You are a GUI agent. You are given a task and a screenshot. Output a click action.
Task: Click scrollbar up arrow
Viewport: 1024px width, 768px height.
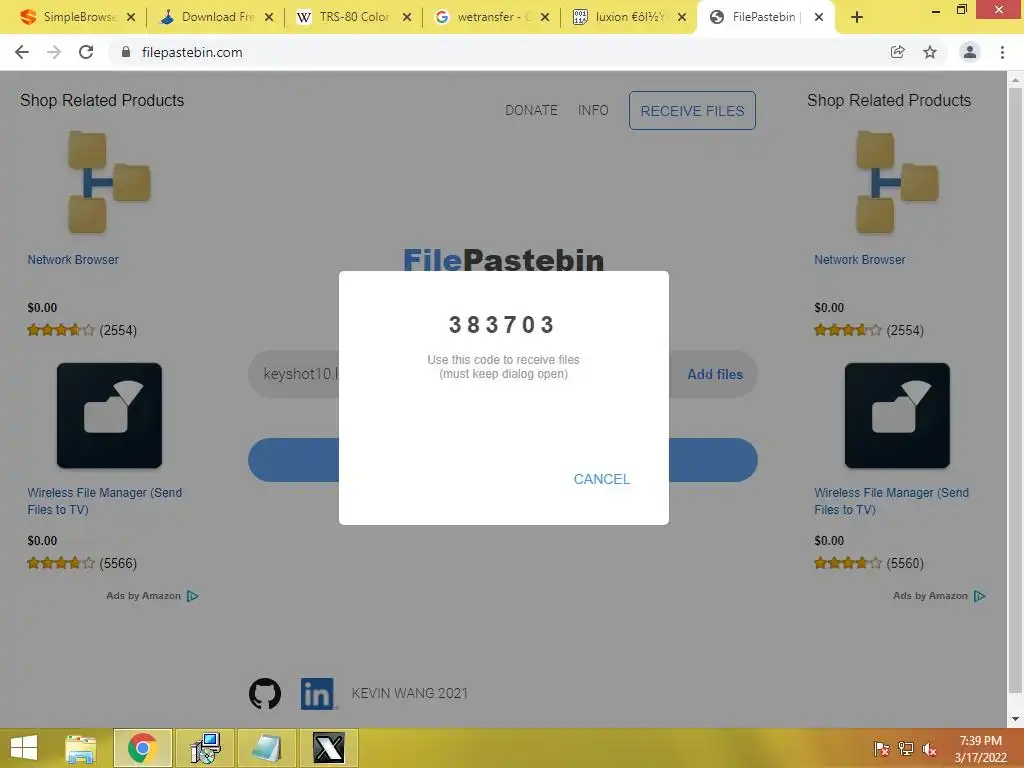(1015, 81)
